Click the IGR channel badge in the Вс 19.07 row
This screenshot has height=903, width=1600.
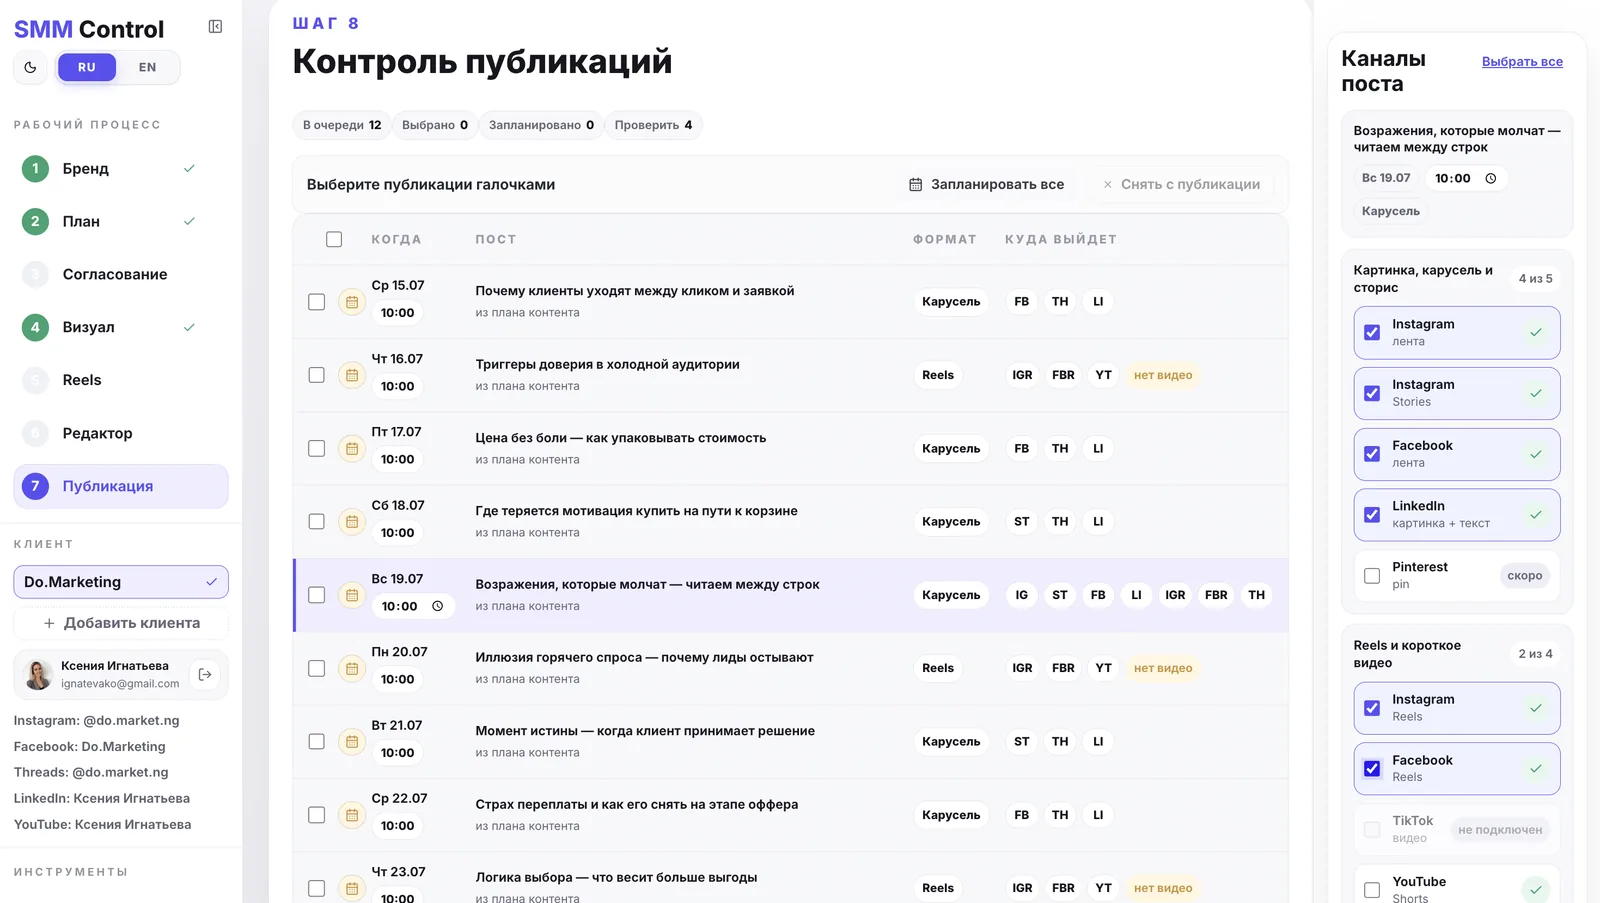[x=1175, y=595]
